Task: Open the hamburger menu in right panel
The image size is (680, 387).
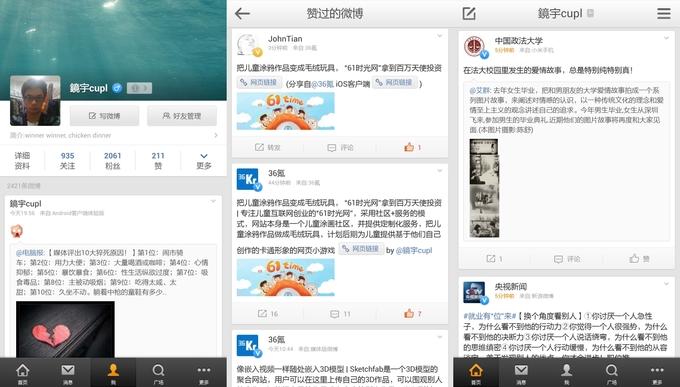Action: click(664, 13)
